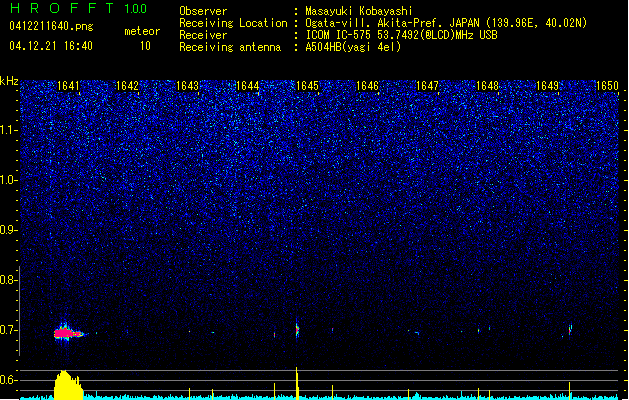This screenshot has width=629, height=400.
Task: Click the meteor echo burst at 1645
Action: 297,330
